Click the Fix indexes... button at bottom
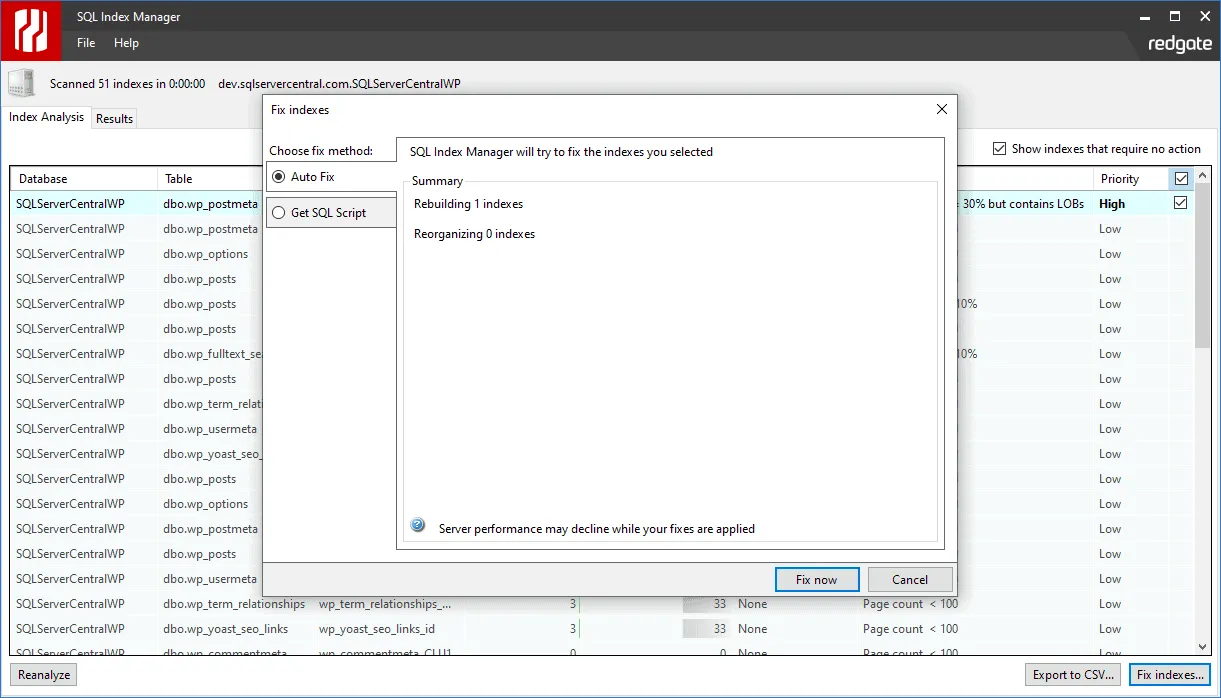Viewport: 1221px width, 698px height. (1170, 675)
